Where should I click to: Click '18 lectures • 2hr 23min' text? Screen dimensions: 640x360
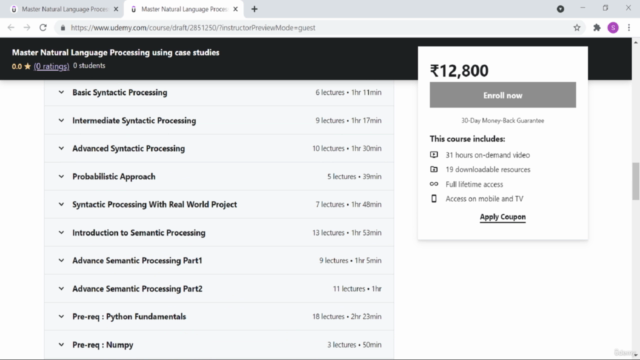pos(347,317)
